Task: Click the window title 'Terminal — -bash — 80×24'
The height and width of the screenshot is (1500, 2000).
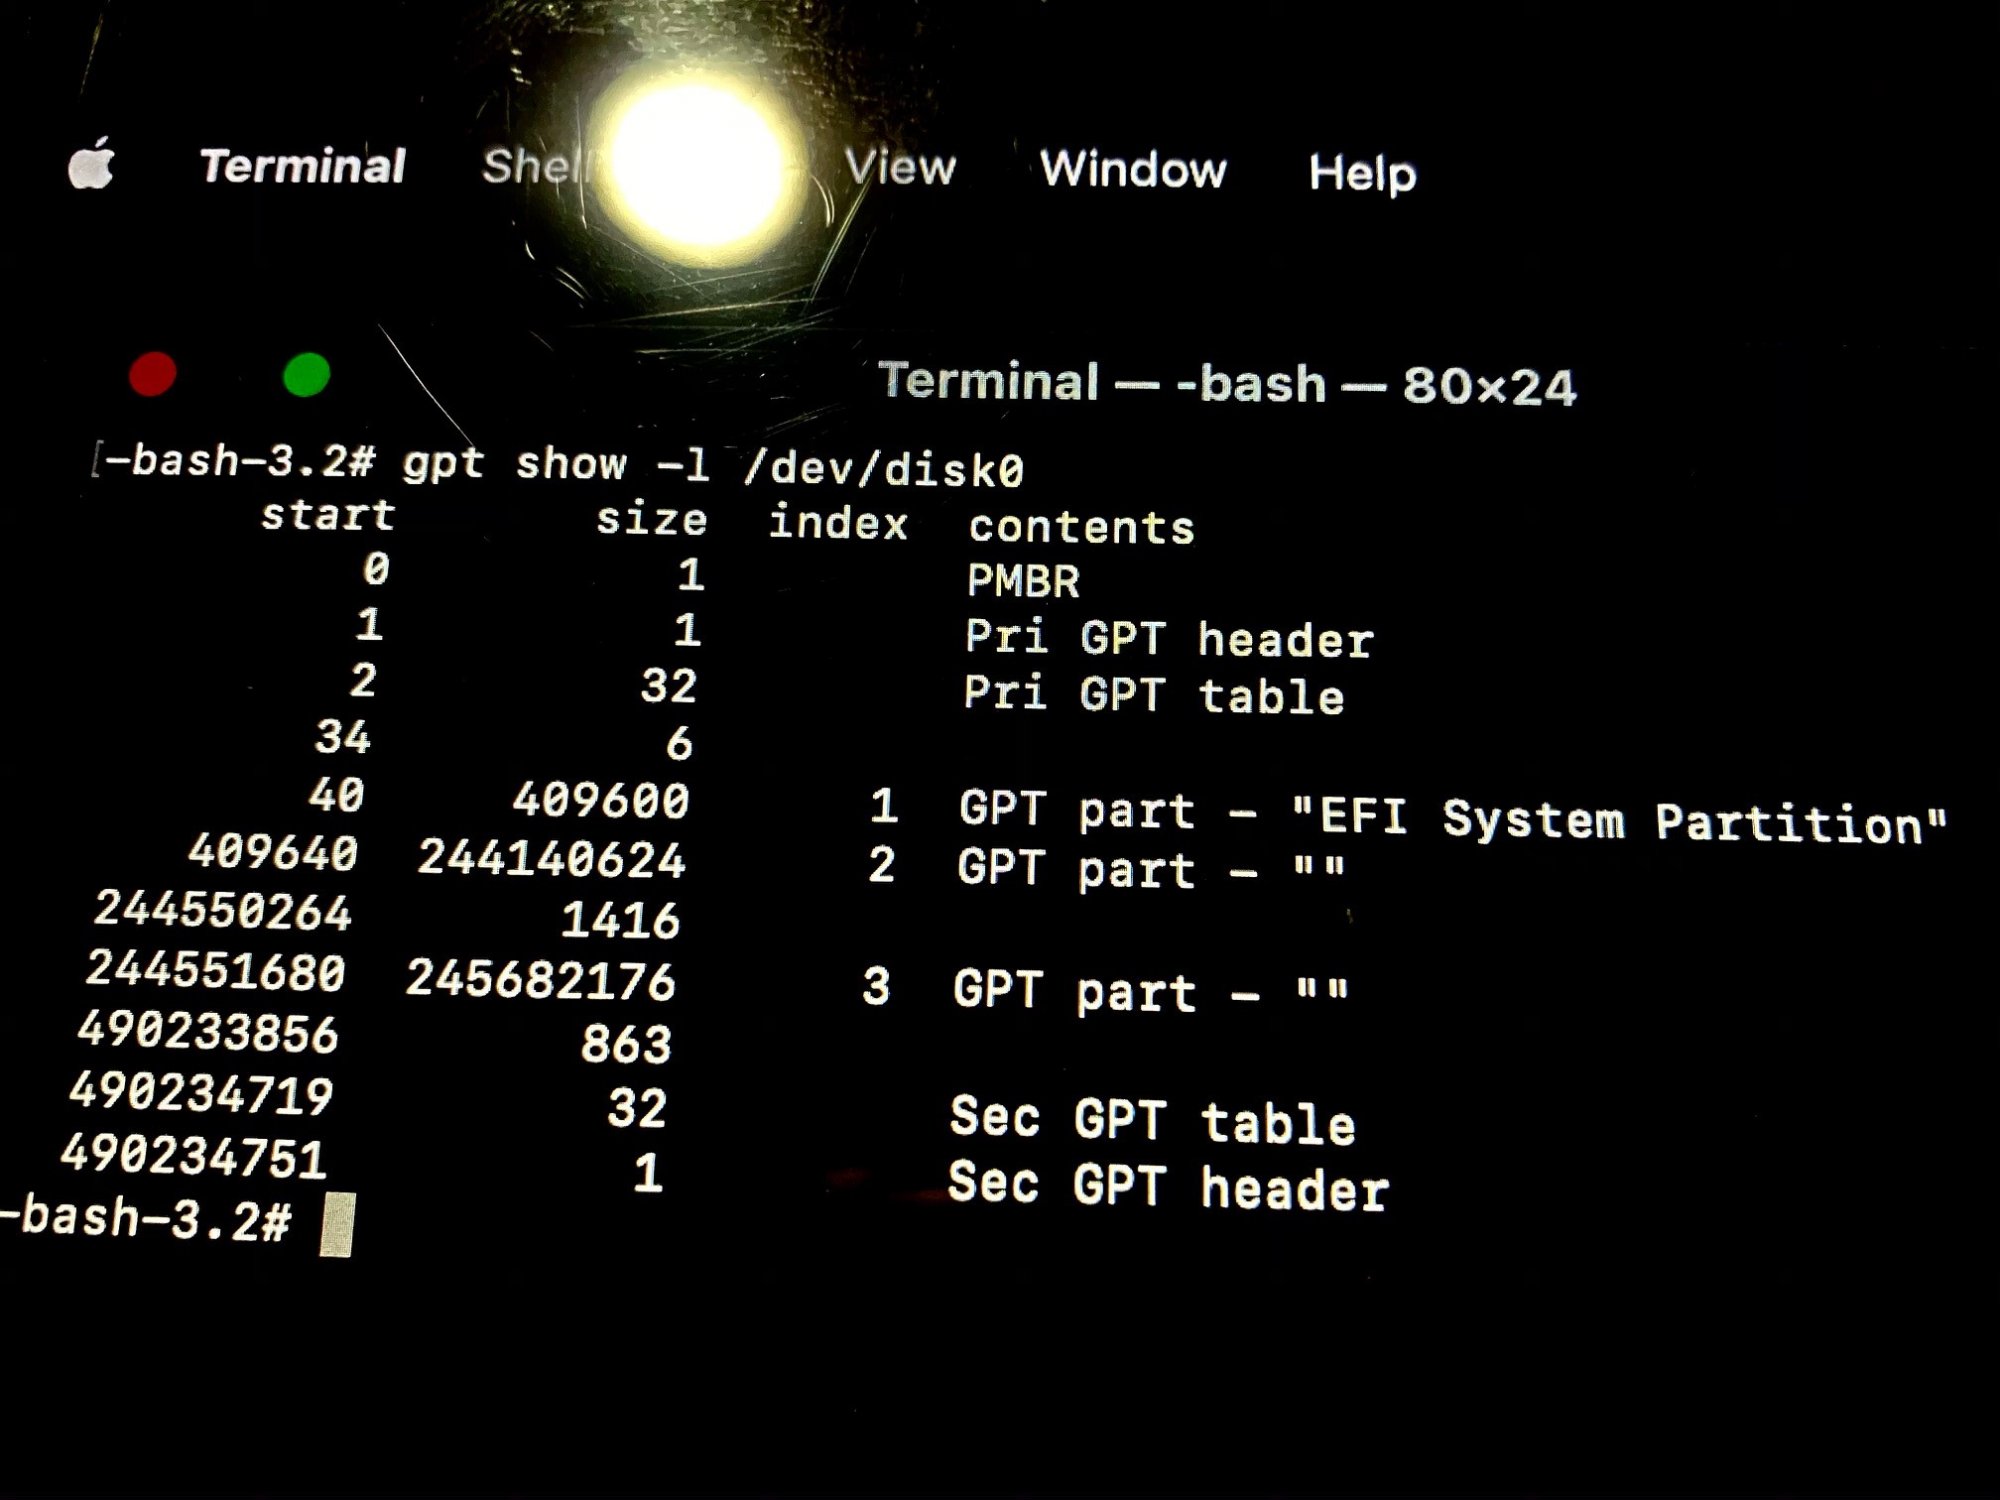Action: coord(1227,384)
